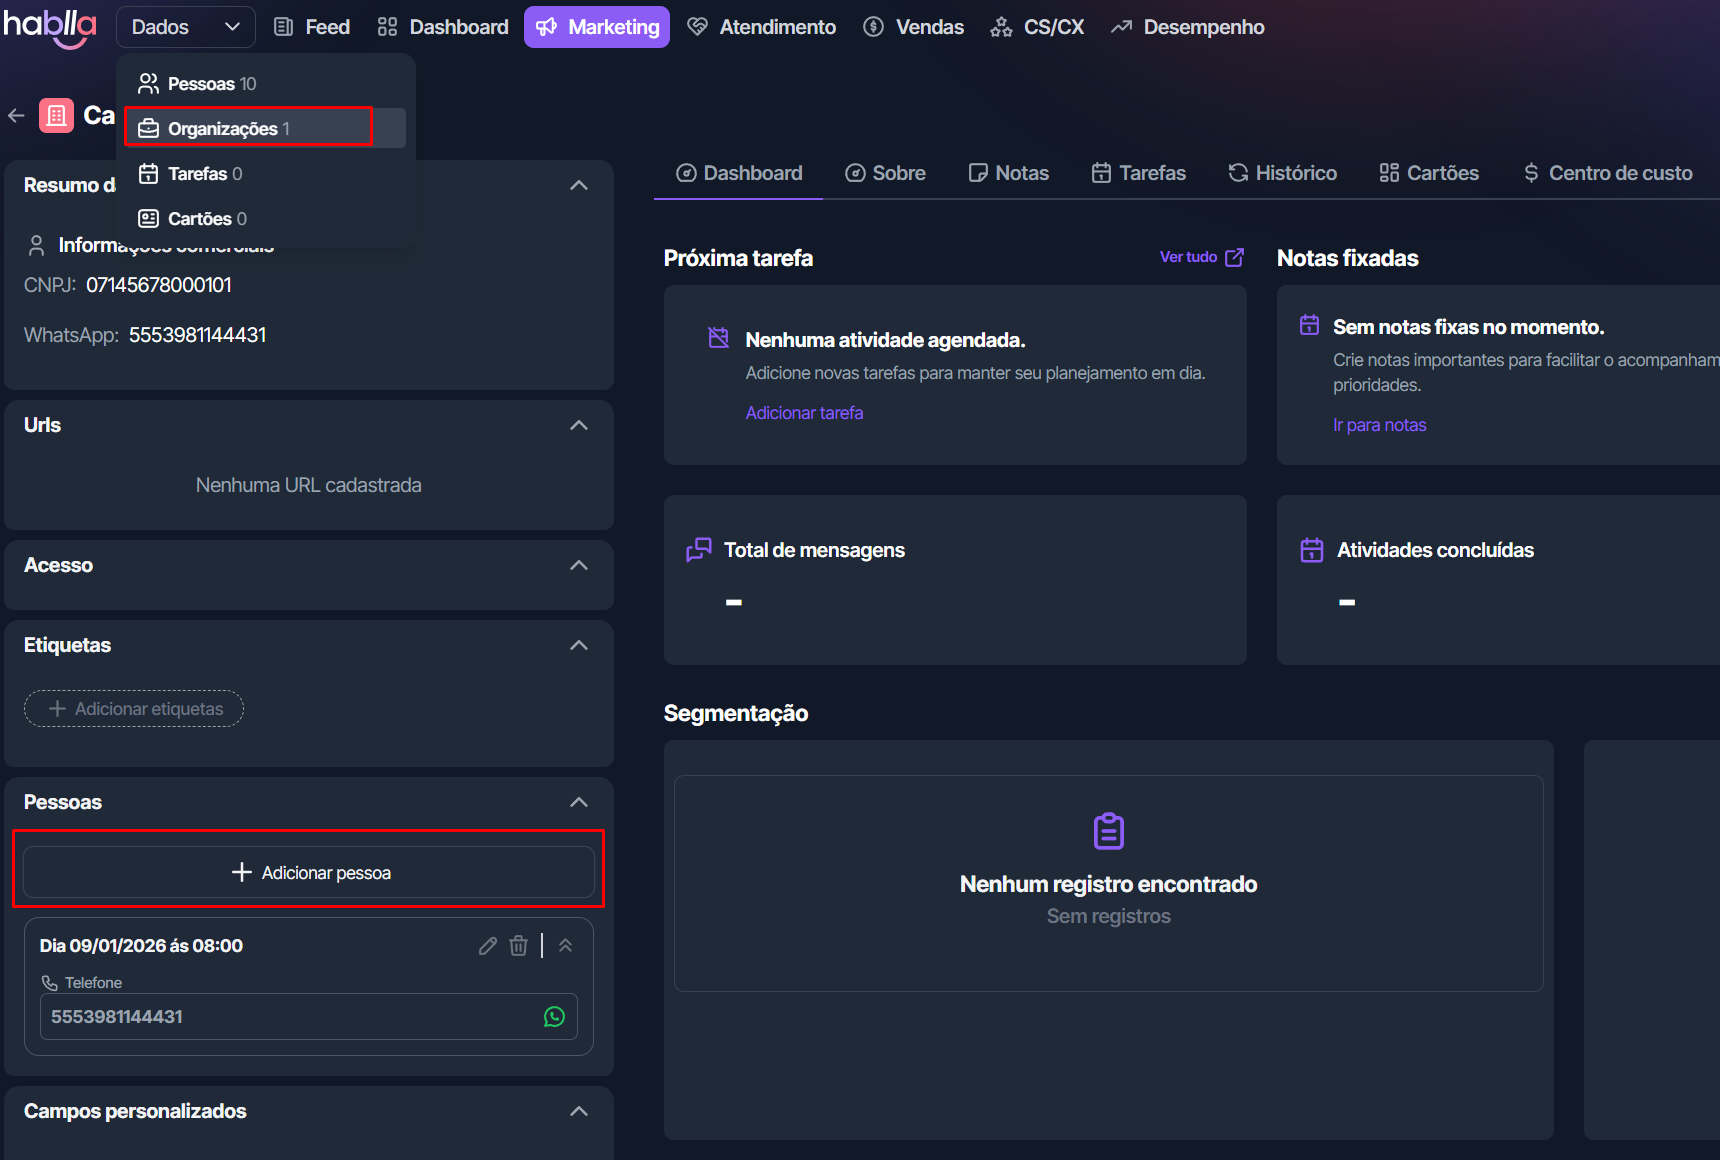Screen dimensions: 1720x1160
Task: Collapse person card with double chevron
Action: [x=565, y=946]
